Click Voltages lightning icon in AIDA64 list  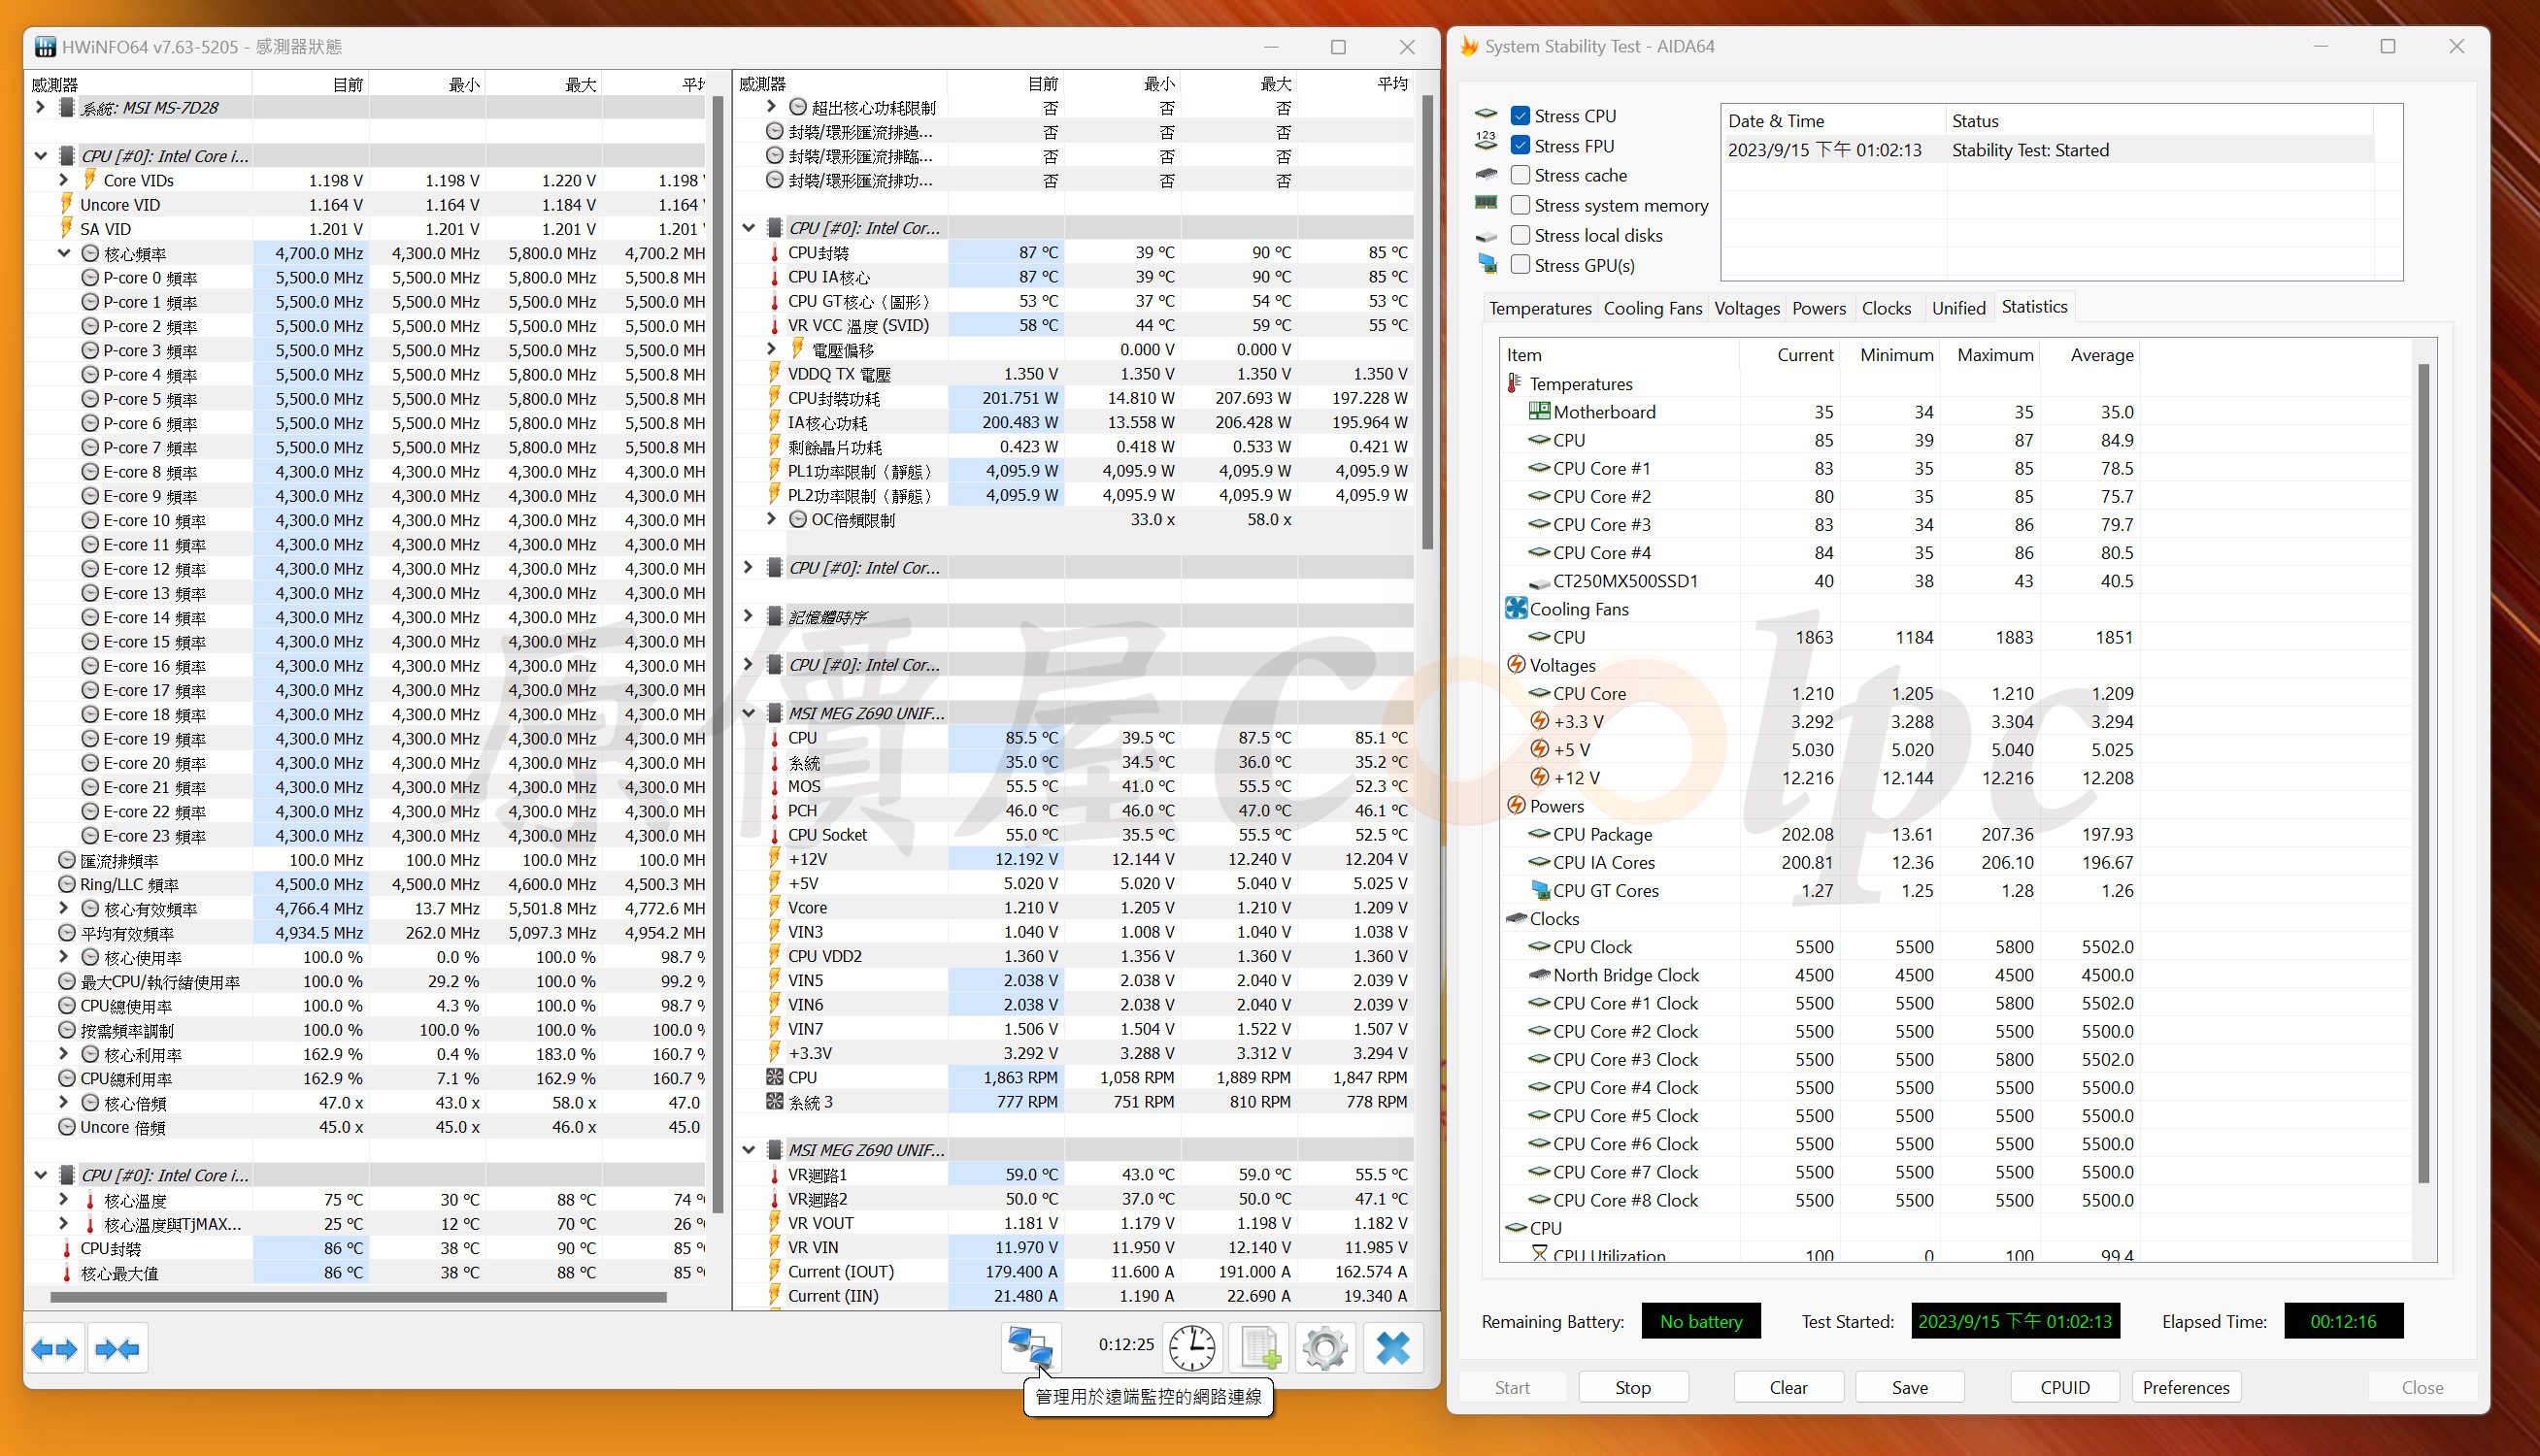(1516, 665)
